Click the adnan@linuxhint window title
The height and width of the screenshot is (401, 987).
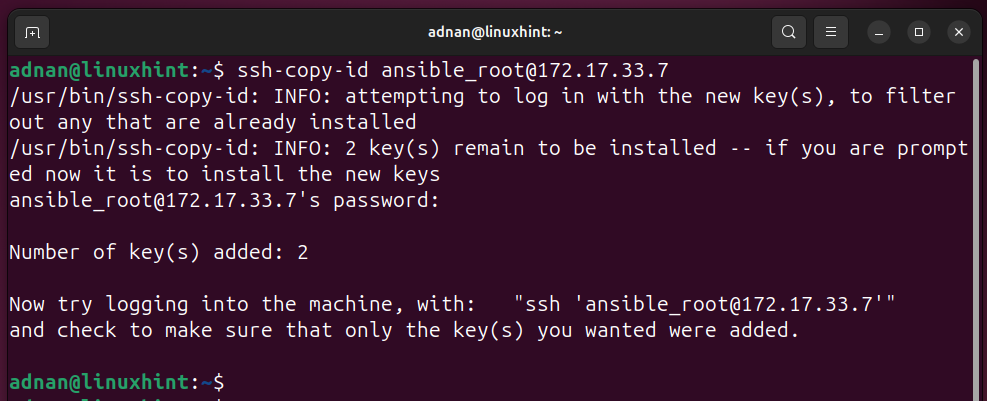(x=494, y=32)
